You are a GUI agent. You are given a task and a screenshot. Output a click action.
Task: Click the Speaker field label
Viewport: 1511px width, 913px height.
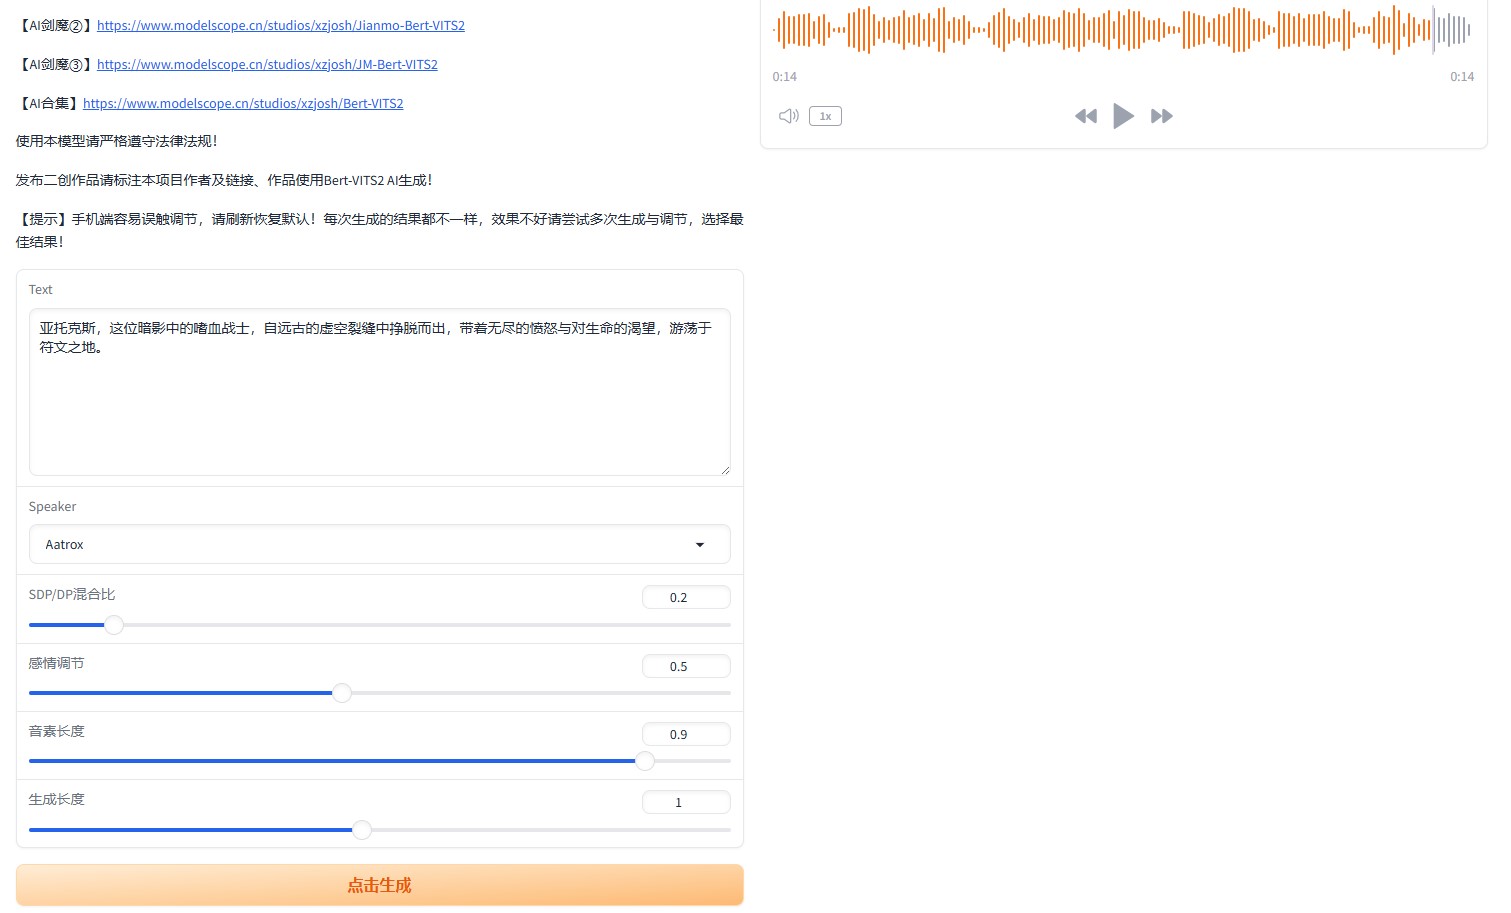tap(52, 507)
